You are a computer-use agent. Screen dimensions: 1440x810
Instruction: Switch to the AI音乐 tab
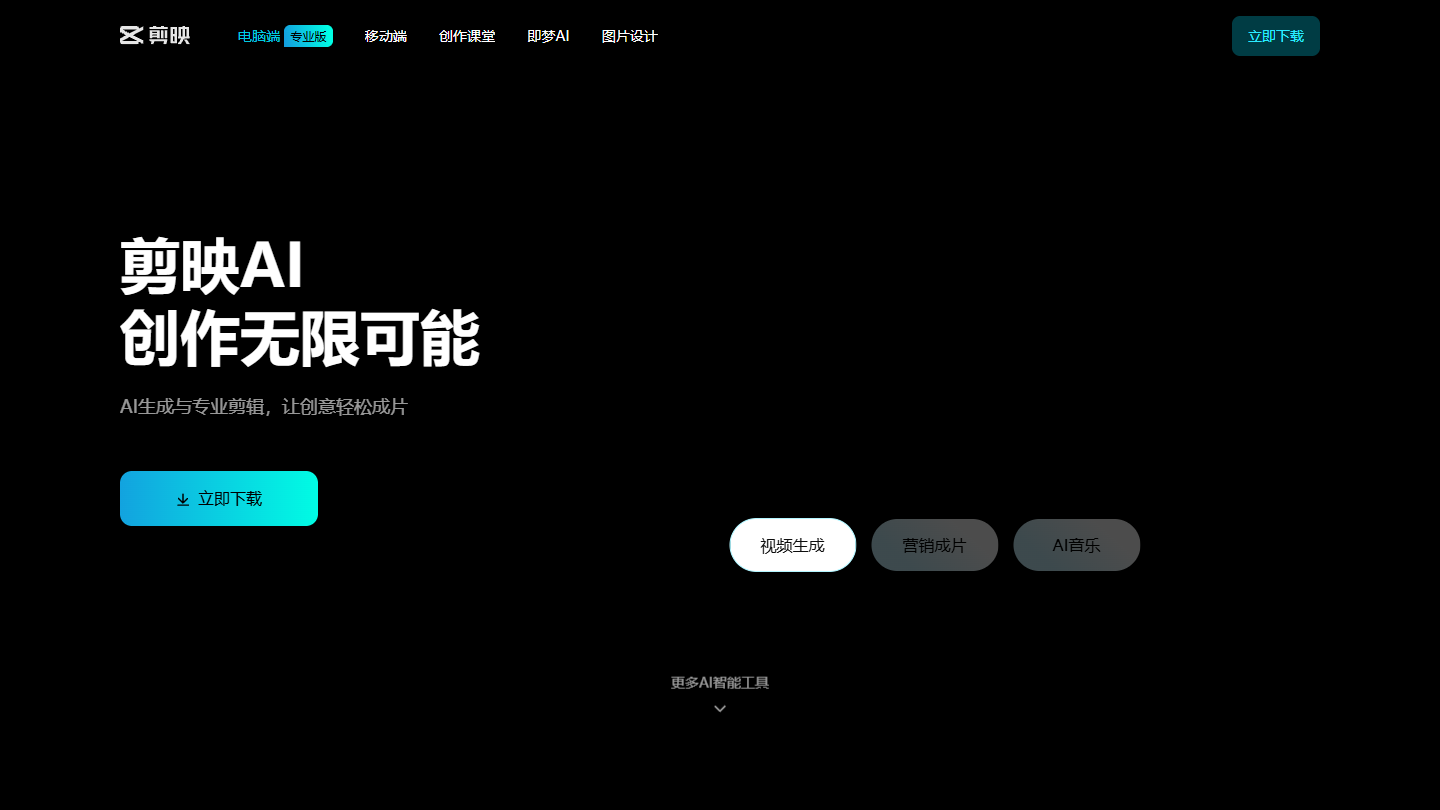[x=1077, y=545]
